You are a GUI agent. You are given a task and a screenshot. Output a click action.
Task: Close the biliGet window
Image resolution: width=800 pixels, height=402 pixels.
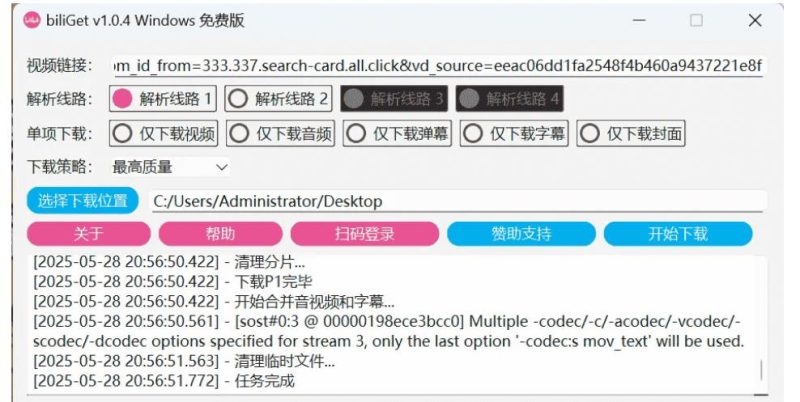pyautogui.click(x=755, y=20)
